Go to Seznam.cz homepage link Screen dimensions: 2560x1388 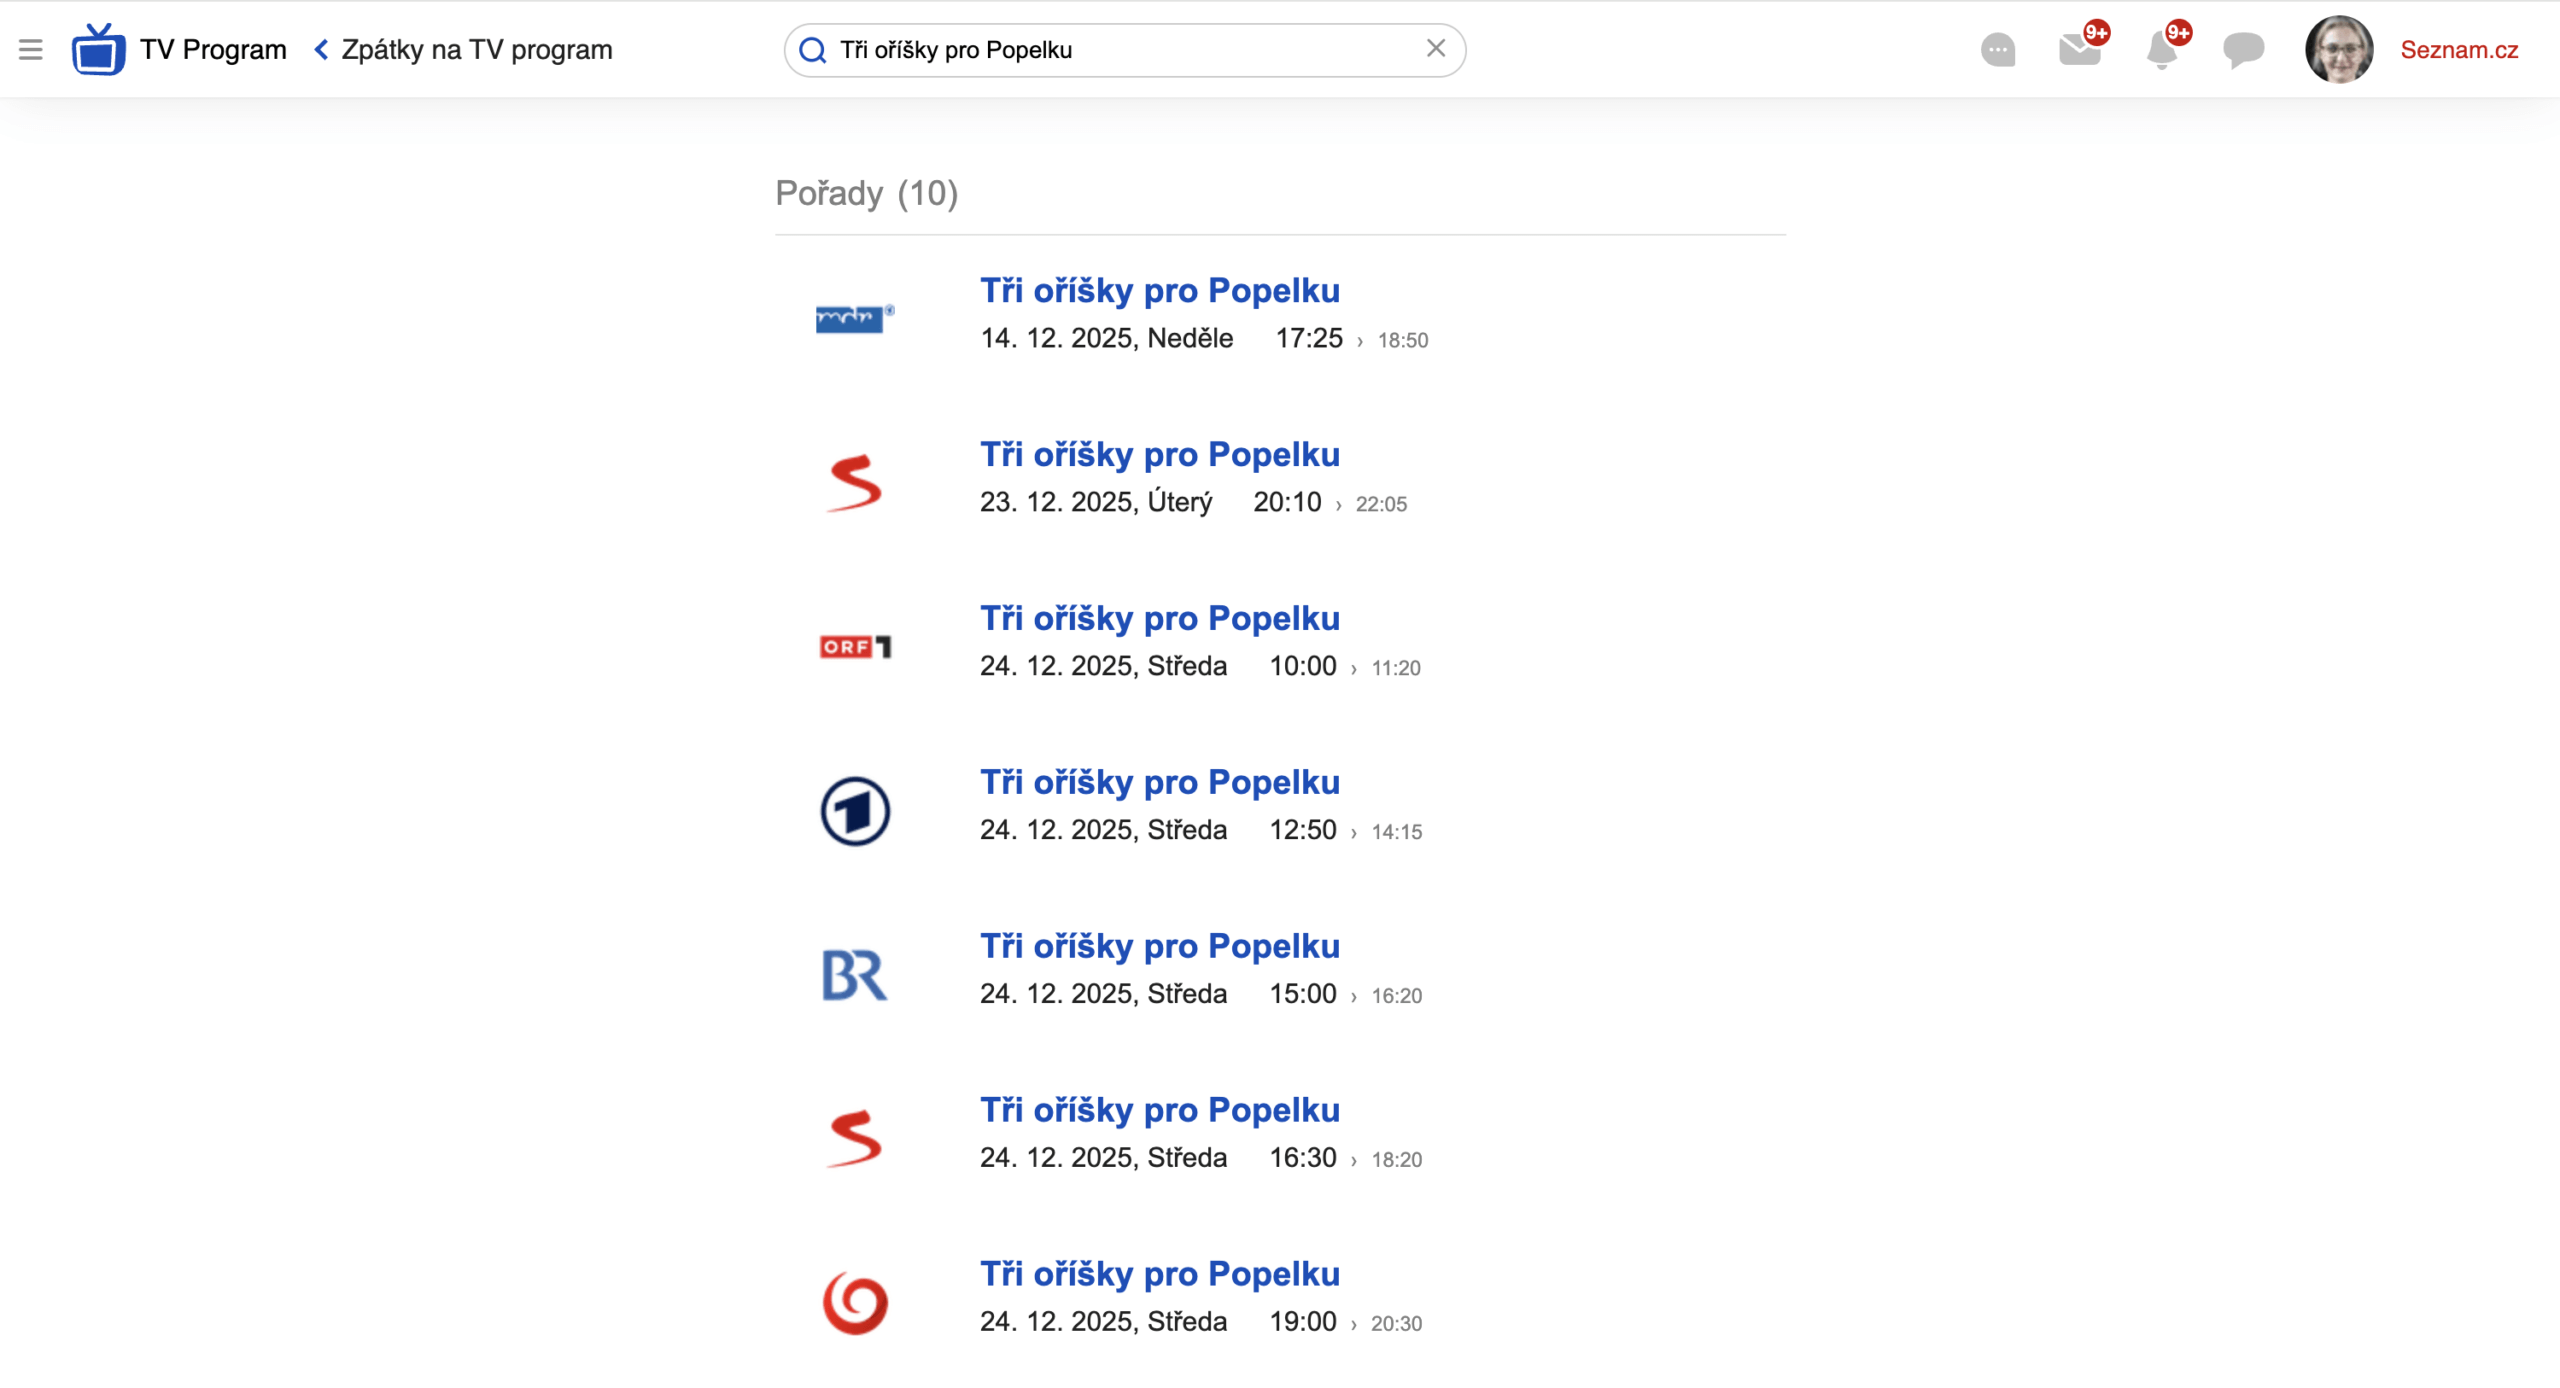[2459, 50]
